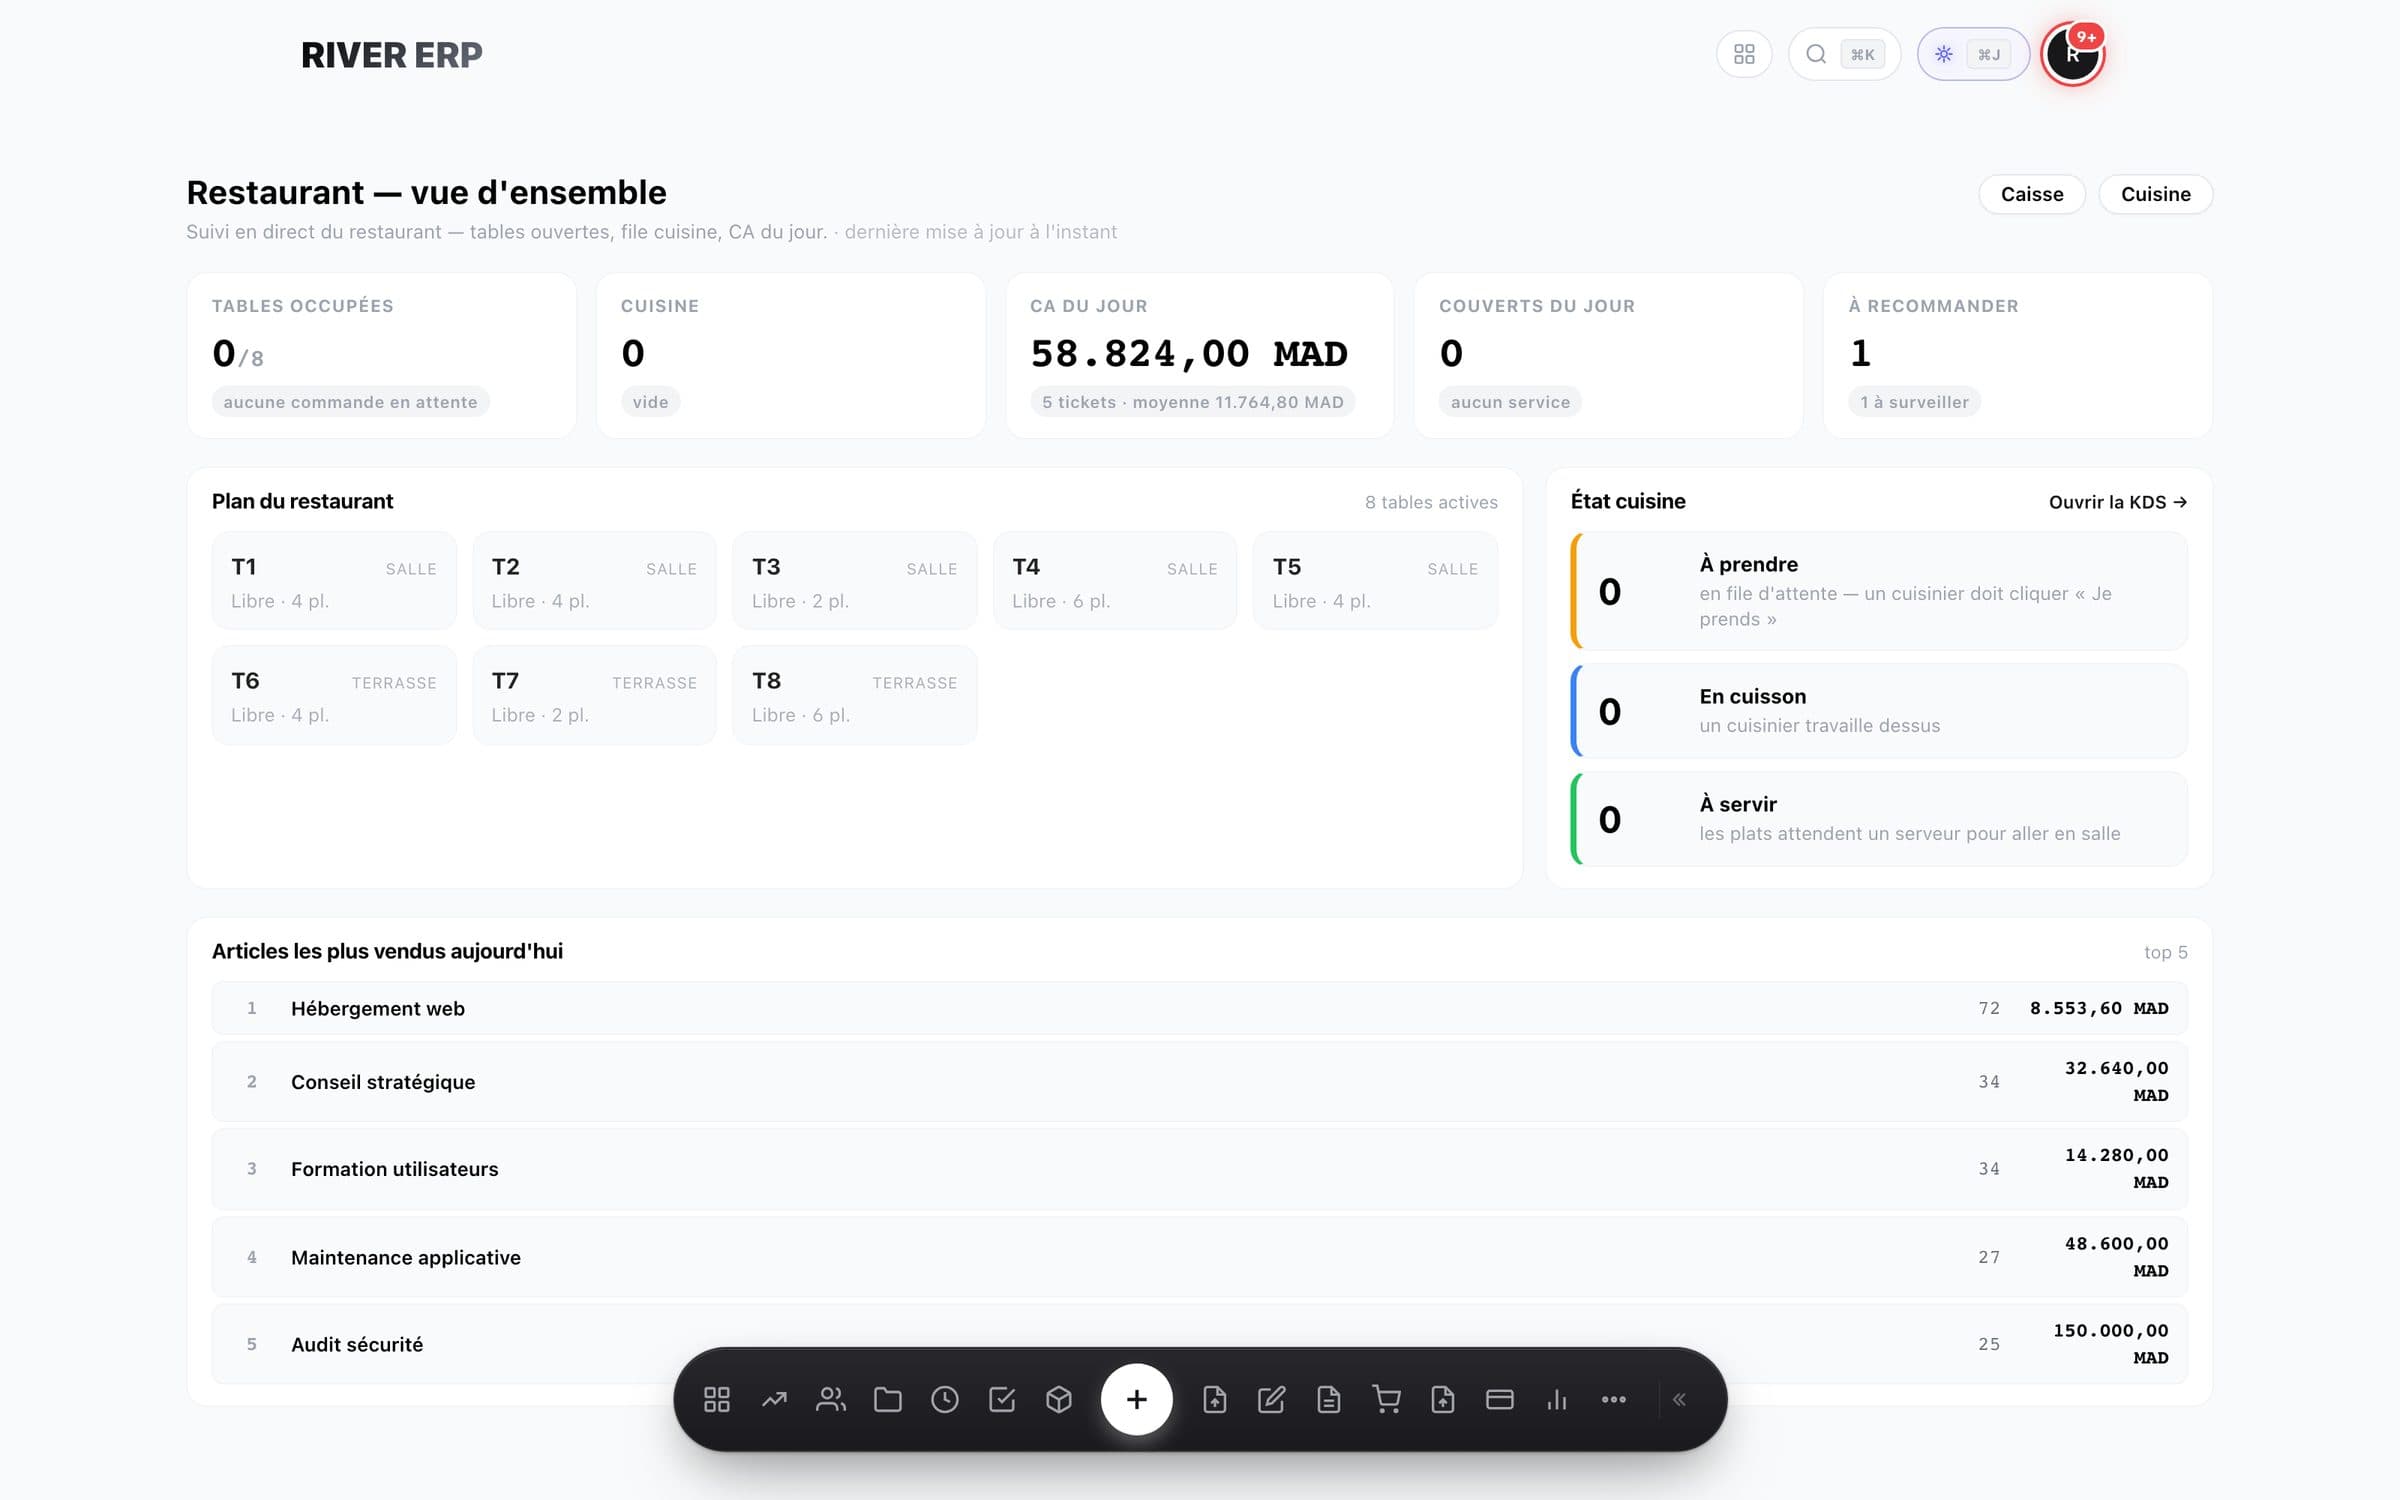The image size is (2400, 1500).
Task: Open the Cuisine stat card
Action: pyautogui.click(x=791, y=356)
